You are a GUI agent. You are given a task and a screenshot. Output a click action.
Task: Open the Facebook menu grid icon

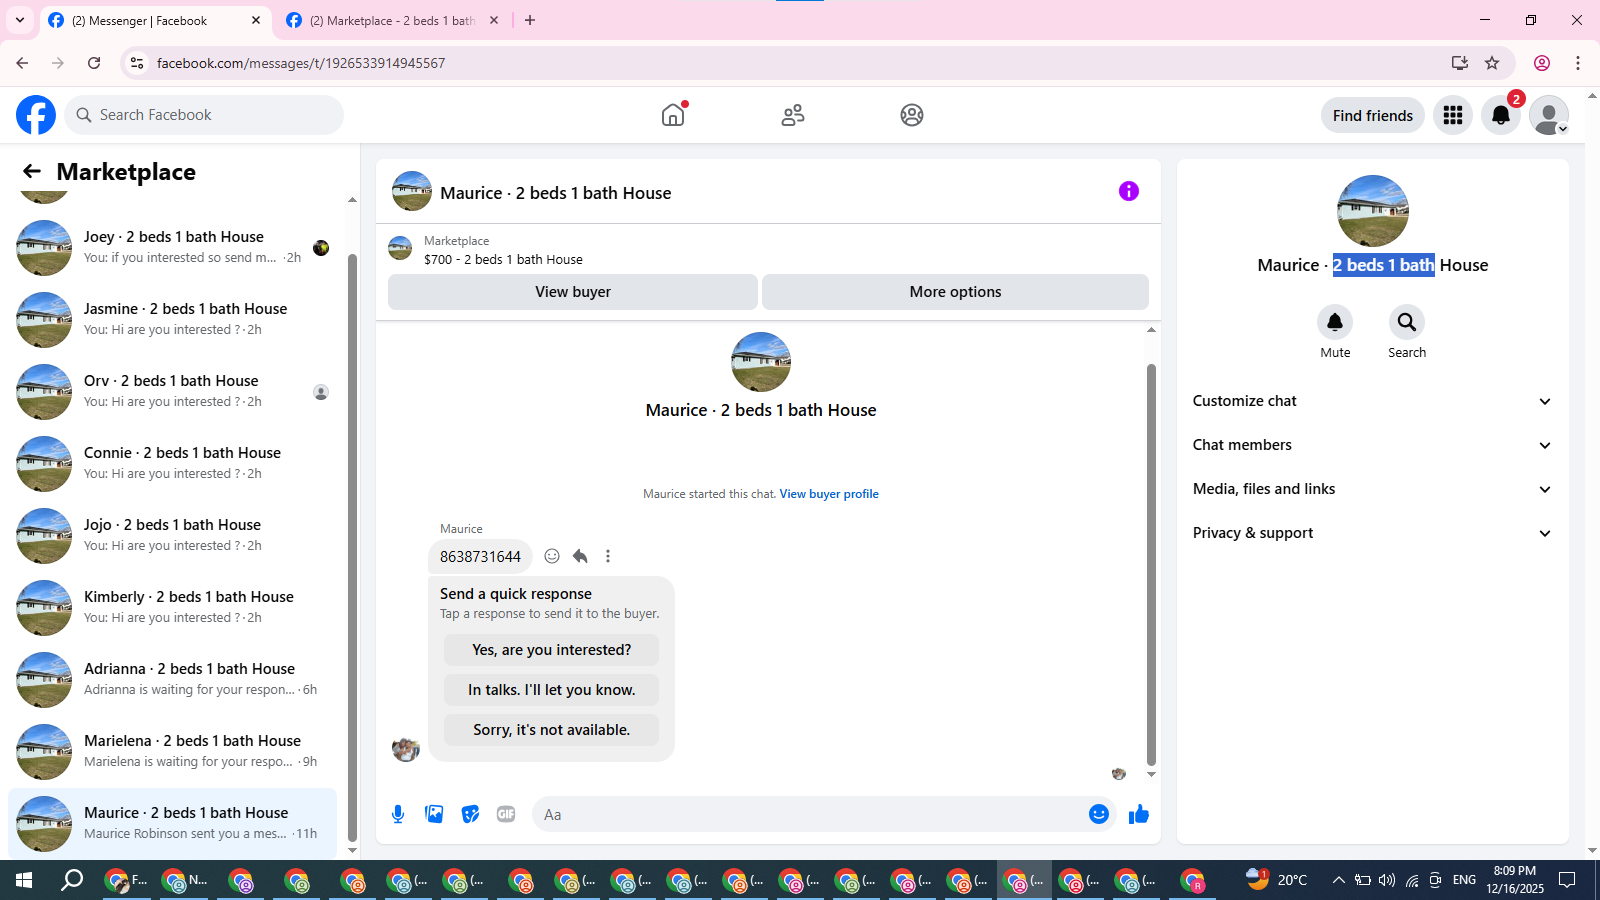tap(1453, 115)
